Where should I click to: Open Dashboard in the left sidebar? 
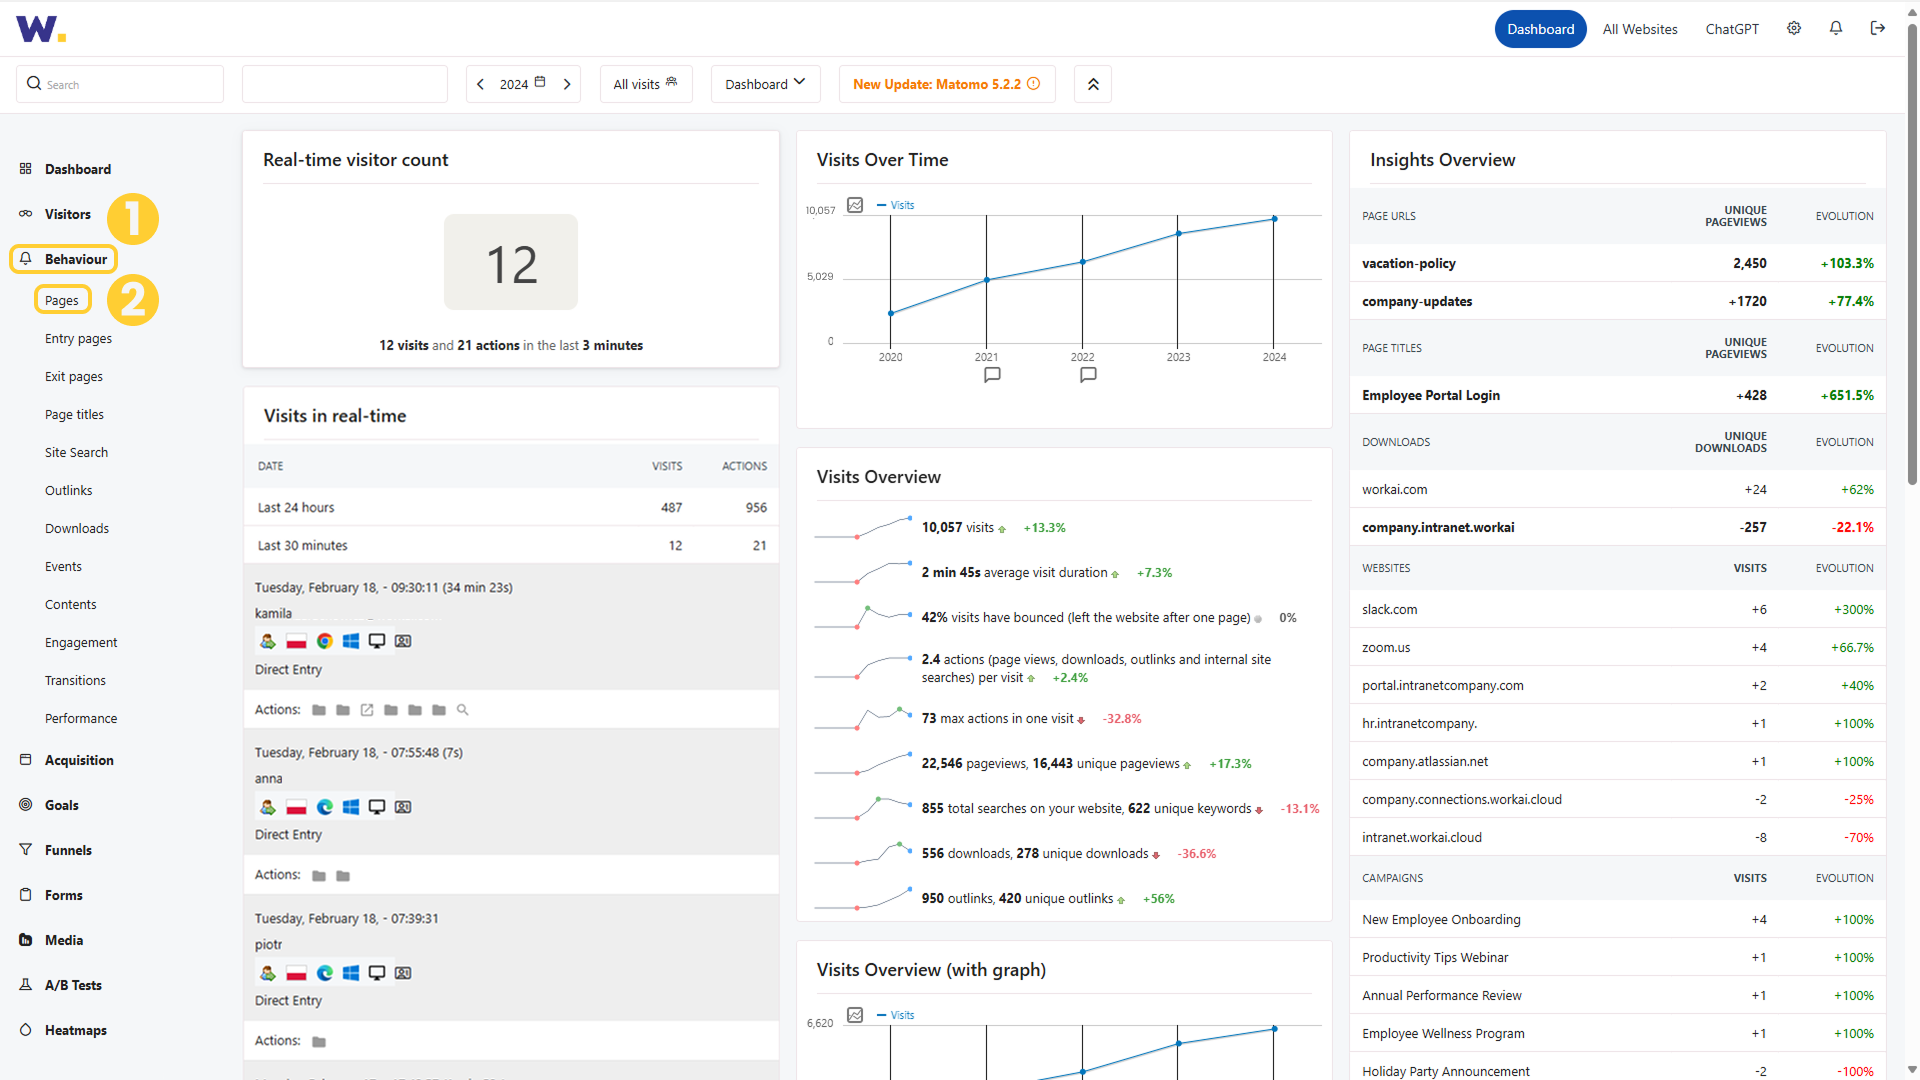(78, 169)
